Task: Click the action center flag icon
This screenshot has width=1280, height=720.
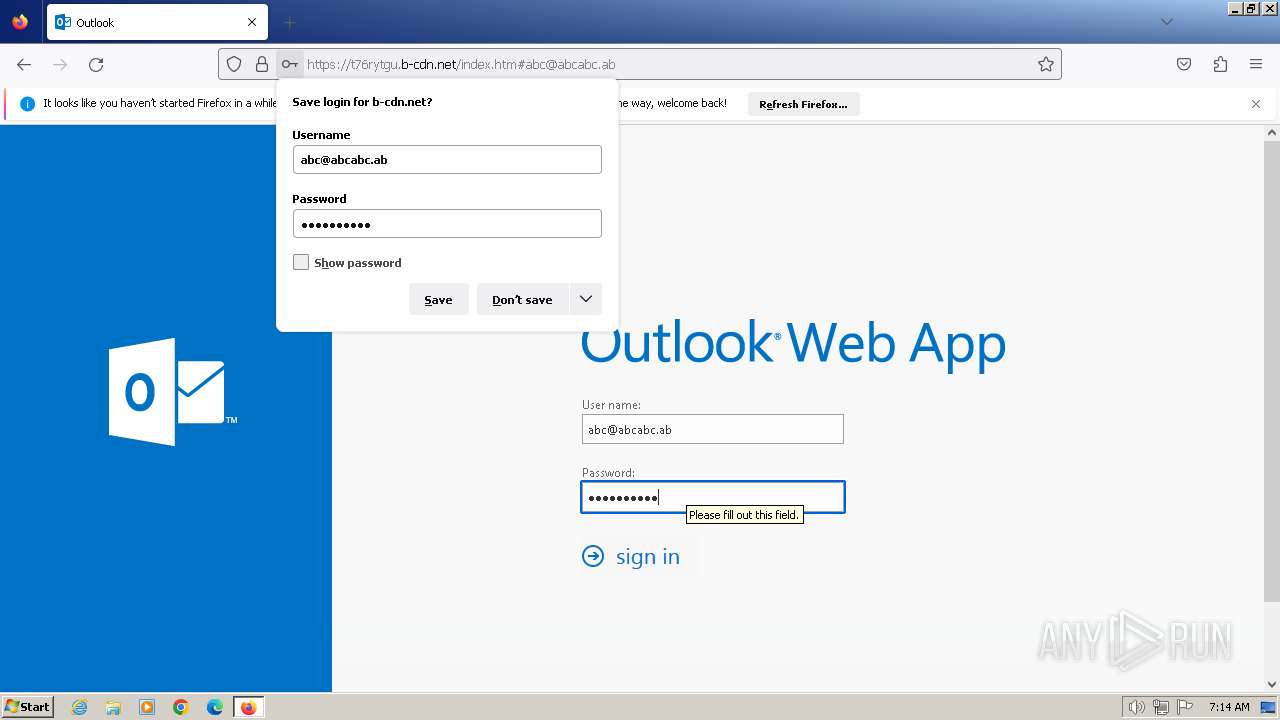Action: pos(1185,707)
